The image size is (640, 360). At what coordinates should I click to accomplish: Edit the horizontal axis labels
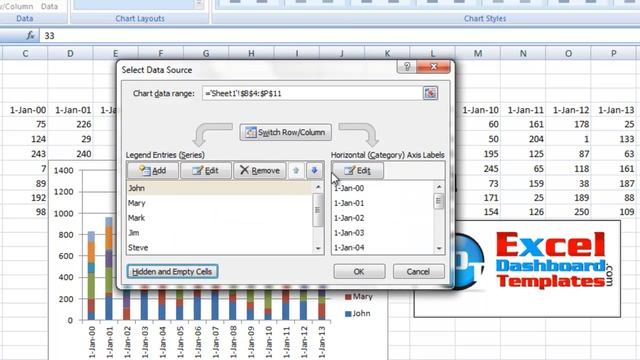tap(358, 171)
